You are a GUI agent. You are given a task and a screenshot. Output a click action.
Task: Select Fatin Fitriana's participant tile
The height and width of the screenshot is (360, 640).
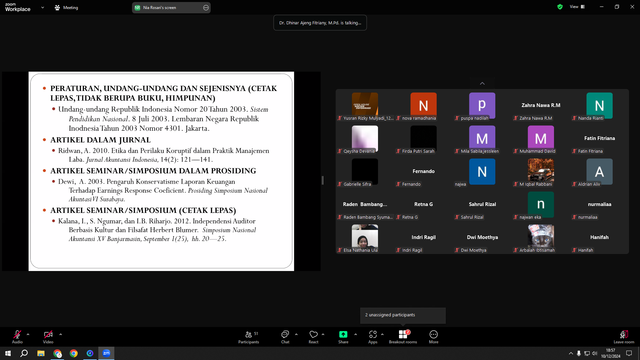599,139
